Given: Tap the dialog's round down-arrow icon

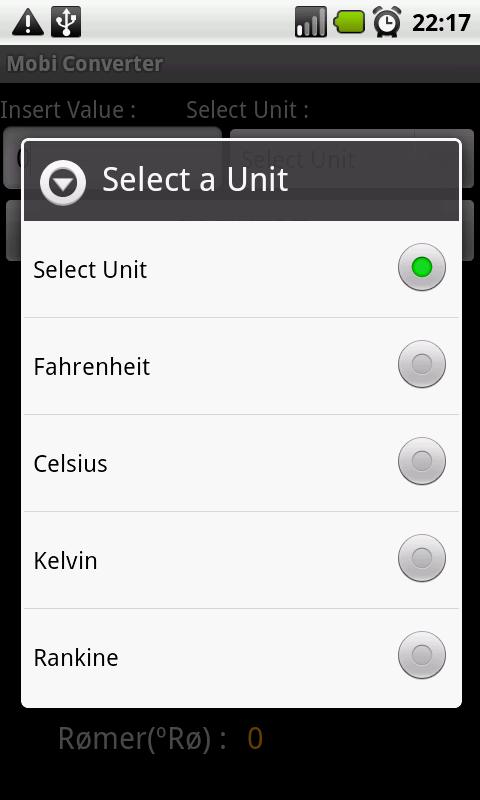Looking at the screenshot, I should 63,182.
